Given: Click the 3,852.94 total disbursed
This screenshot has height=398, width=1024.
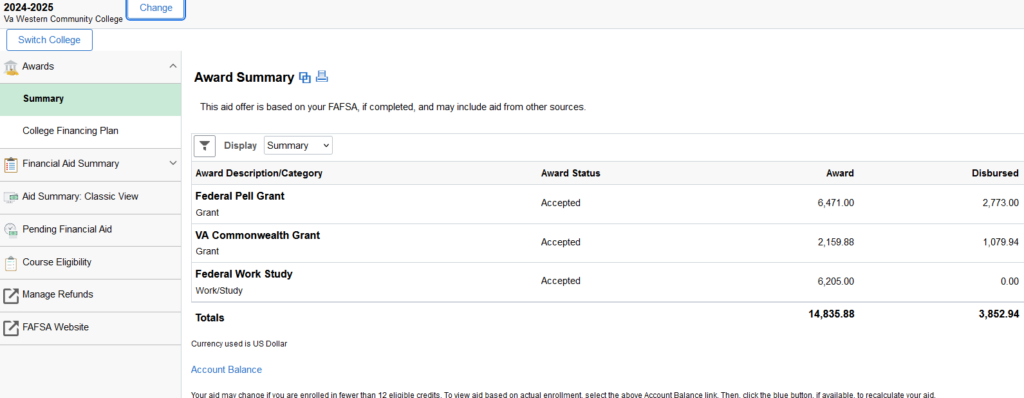Looking at the screenshot, I should tap(999, 314).
